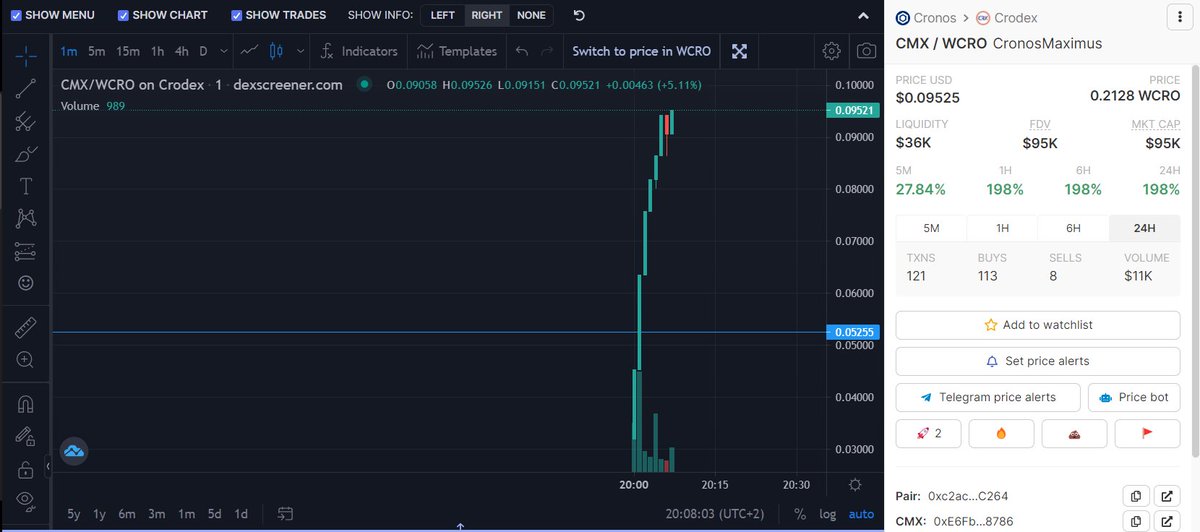Enter fullscreen chart mode

coord(739,51)
